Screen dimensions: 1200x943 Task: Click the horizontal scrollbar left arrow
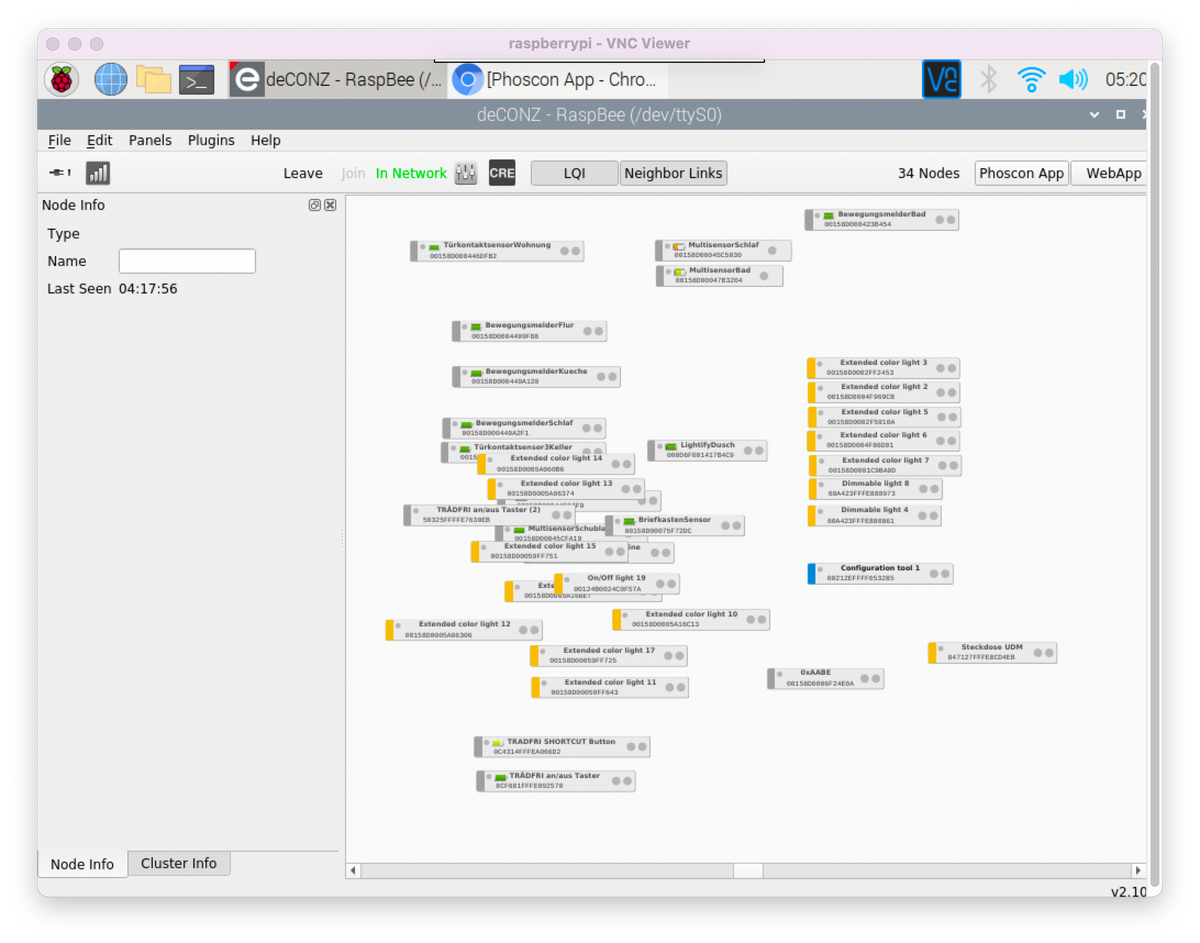click(x=353, y=871)
